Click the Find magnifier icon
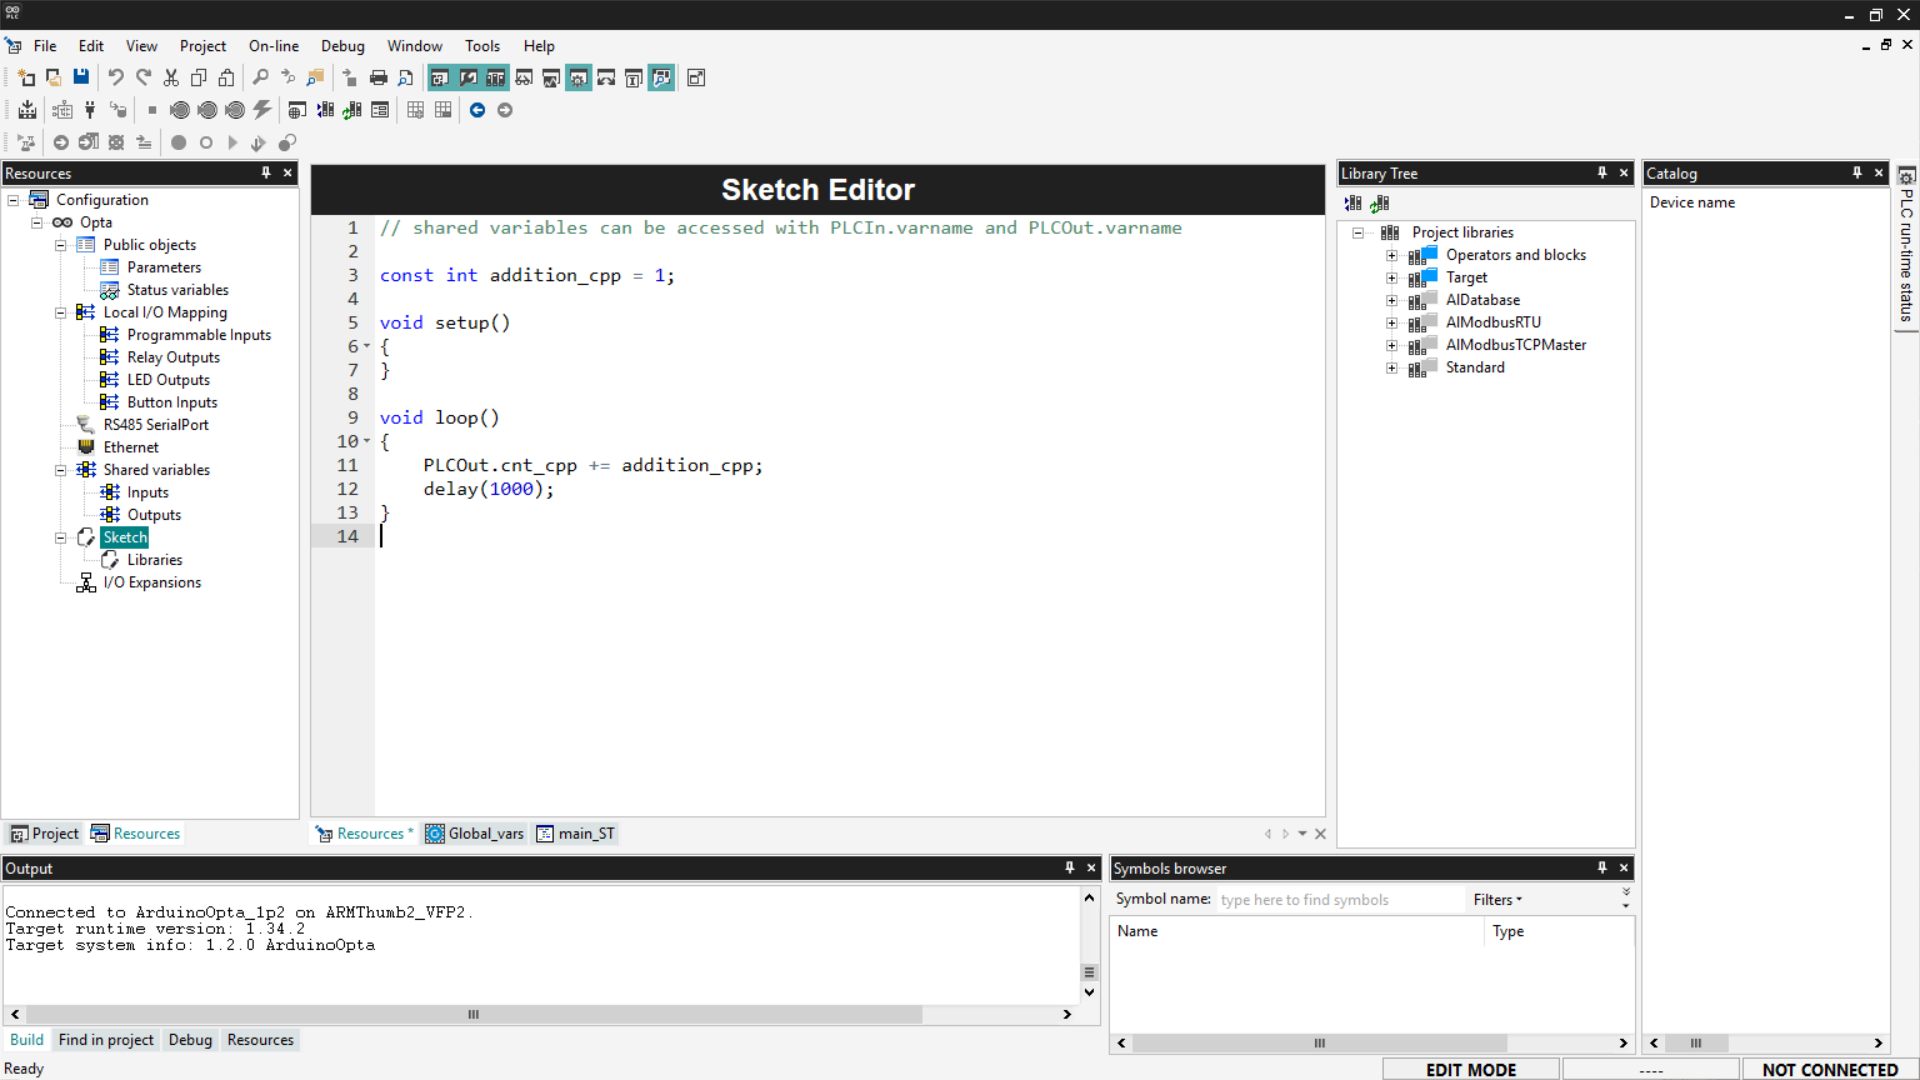The height and width of the screenshot is (1080, 1920). click(260, 78)
